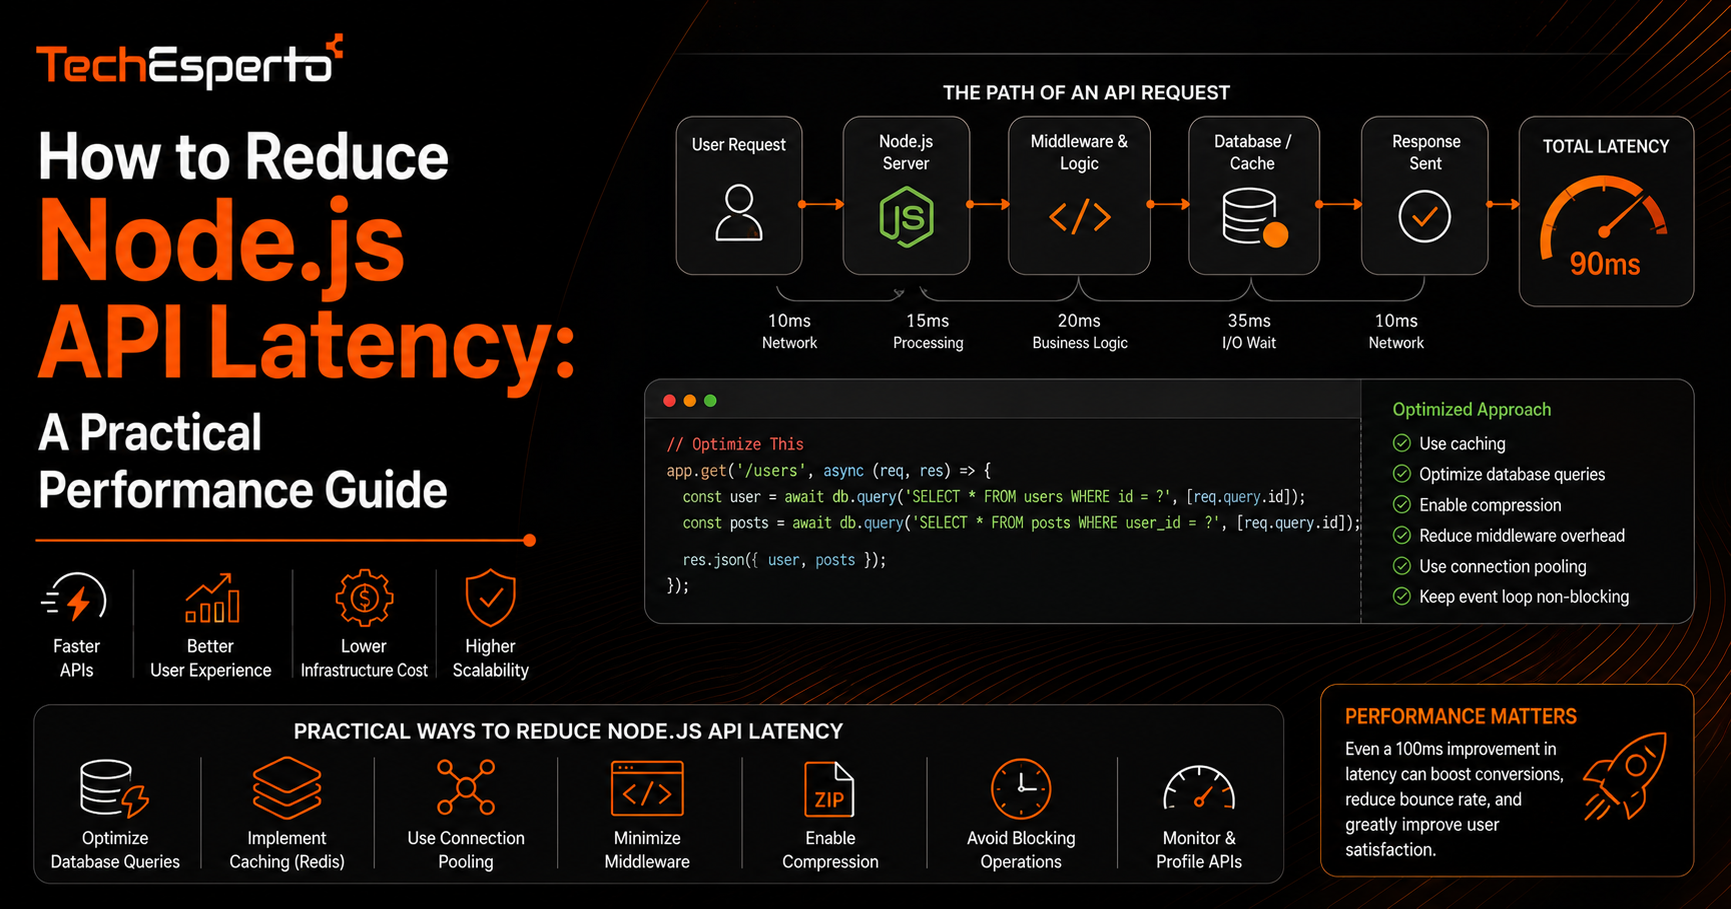Click the 'TOTAL LATENCY' label

pyautogui.click(x=1606, y=147)
